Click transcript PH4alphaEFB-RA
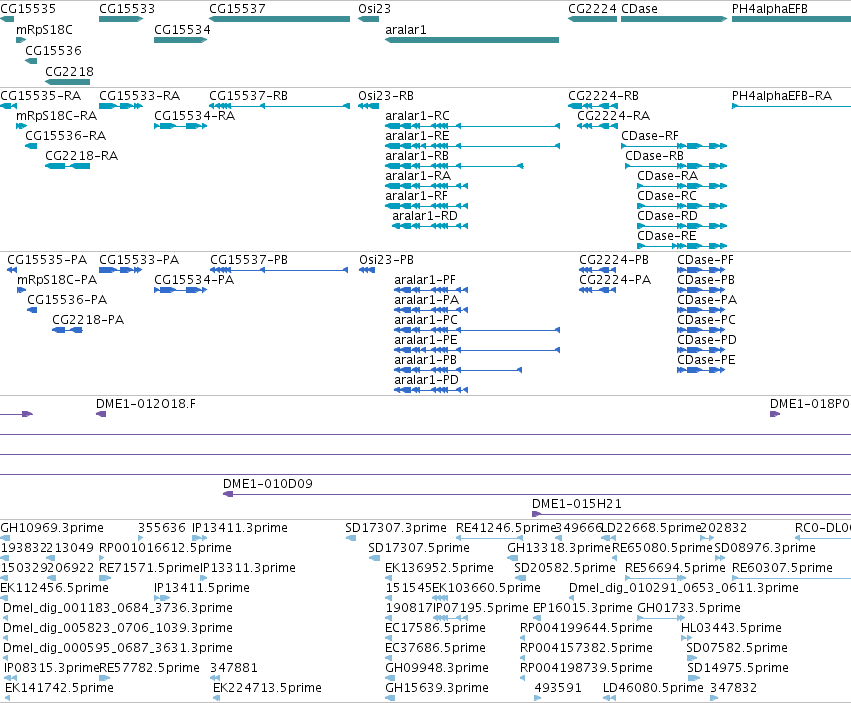This screenshot has width=851, height=703. pos(791,106)
